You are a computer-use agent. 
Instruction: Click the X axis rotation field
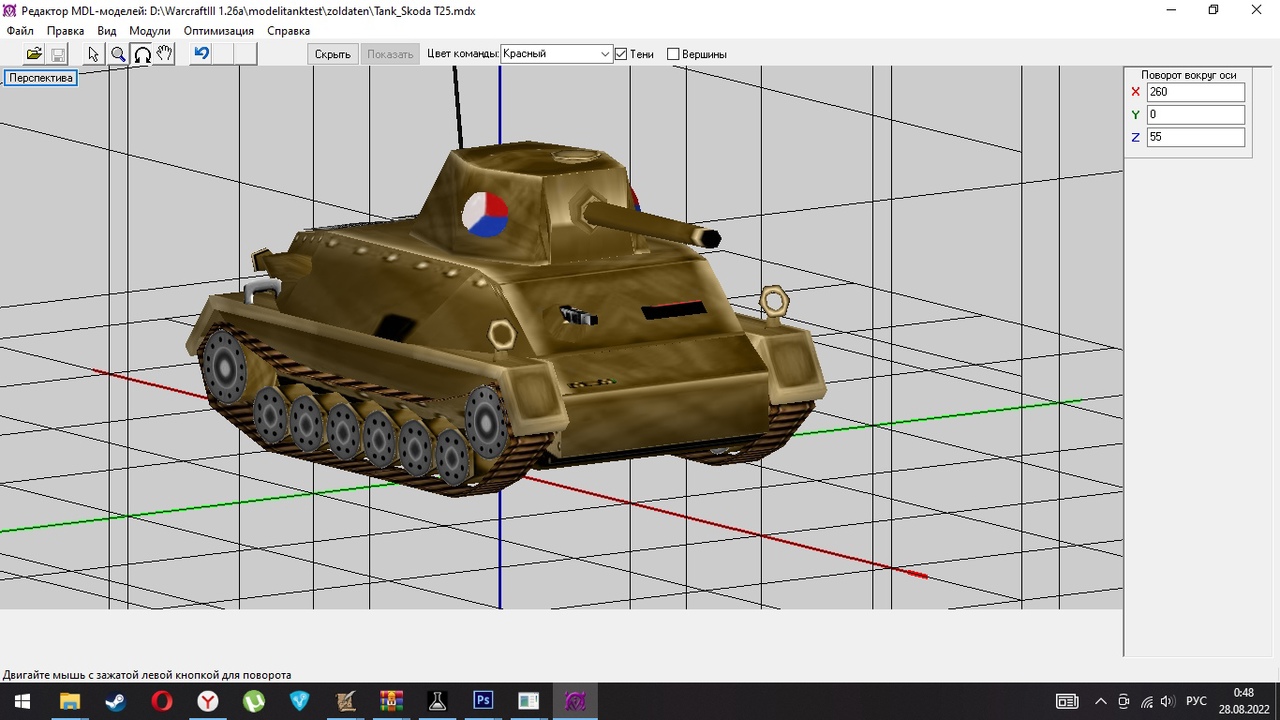[1196, 92]
